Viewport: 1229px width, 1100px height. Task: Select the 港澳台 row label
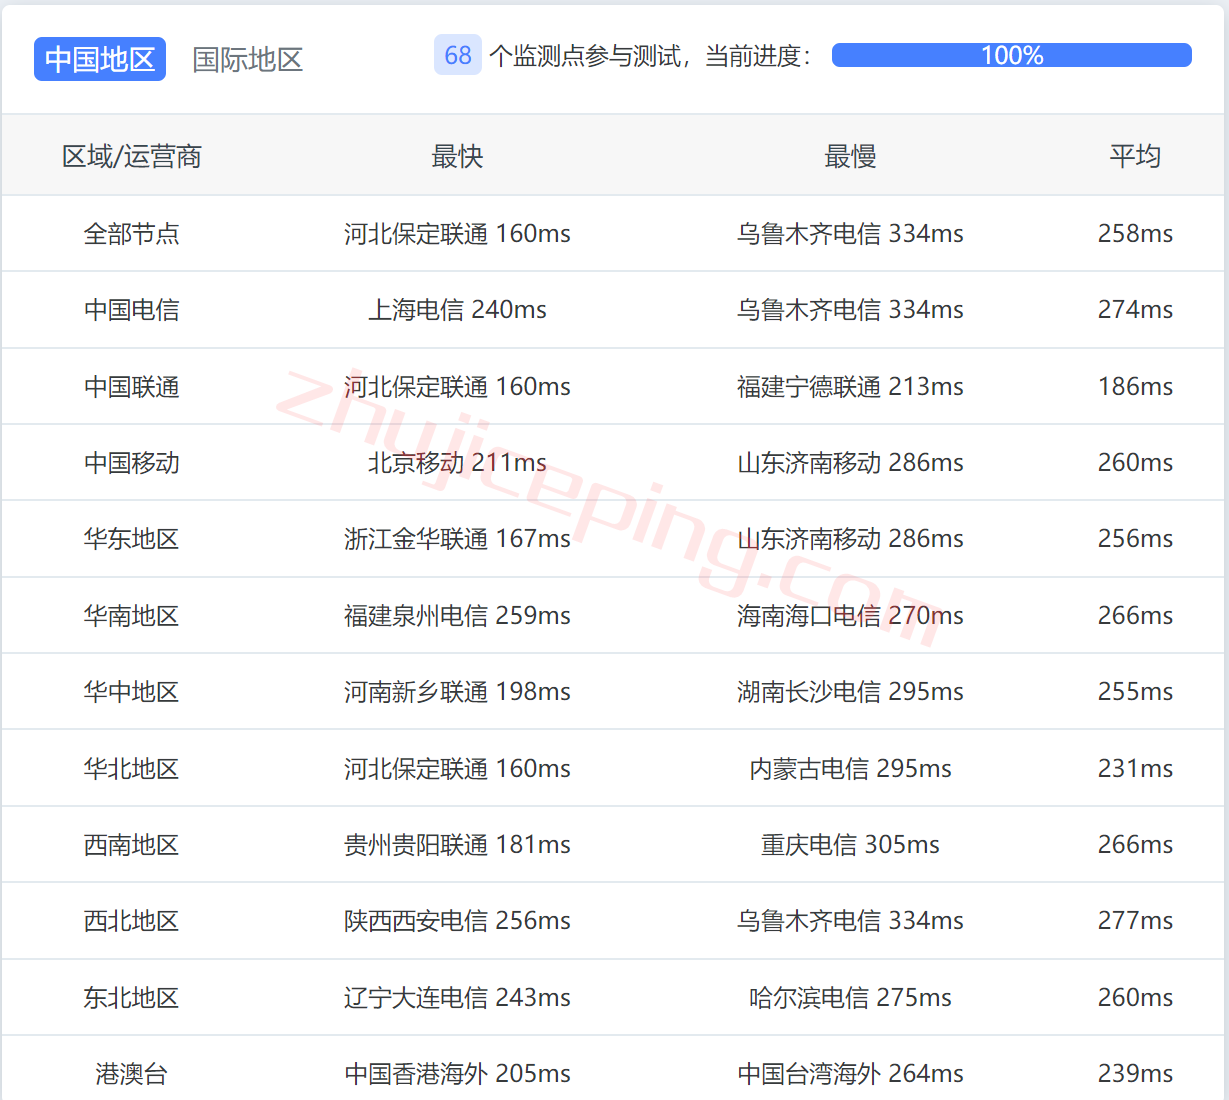[132, 1073]
